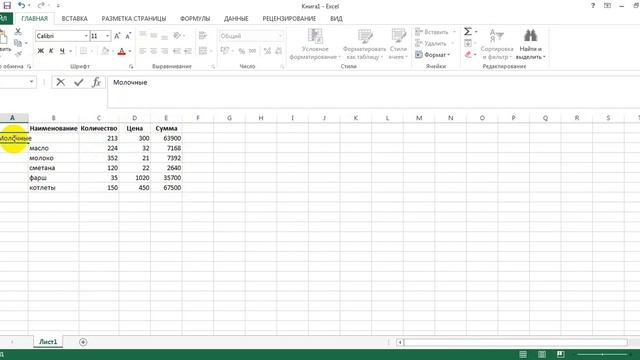The width and height of the screenshot is (640, 360).
Task: Click the Формат cells button
Action: (433, 54)
